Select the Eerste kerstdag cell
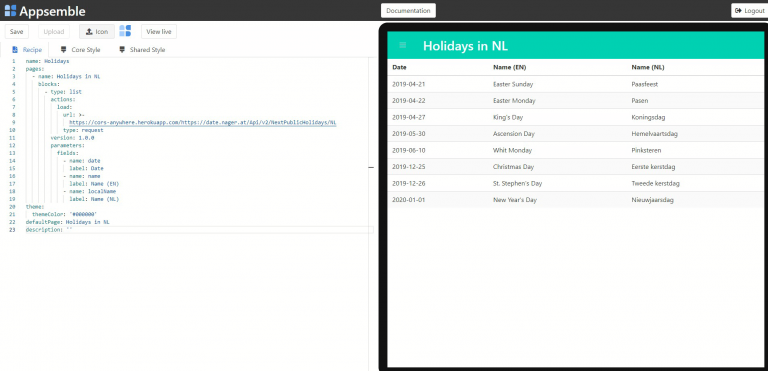The height and width of the screenshot is (371, 768). point(653,167)
